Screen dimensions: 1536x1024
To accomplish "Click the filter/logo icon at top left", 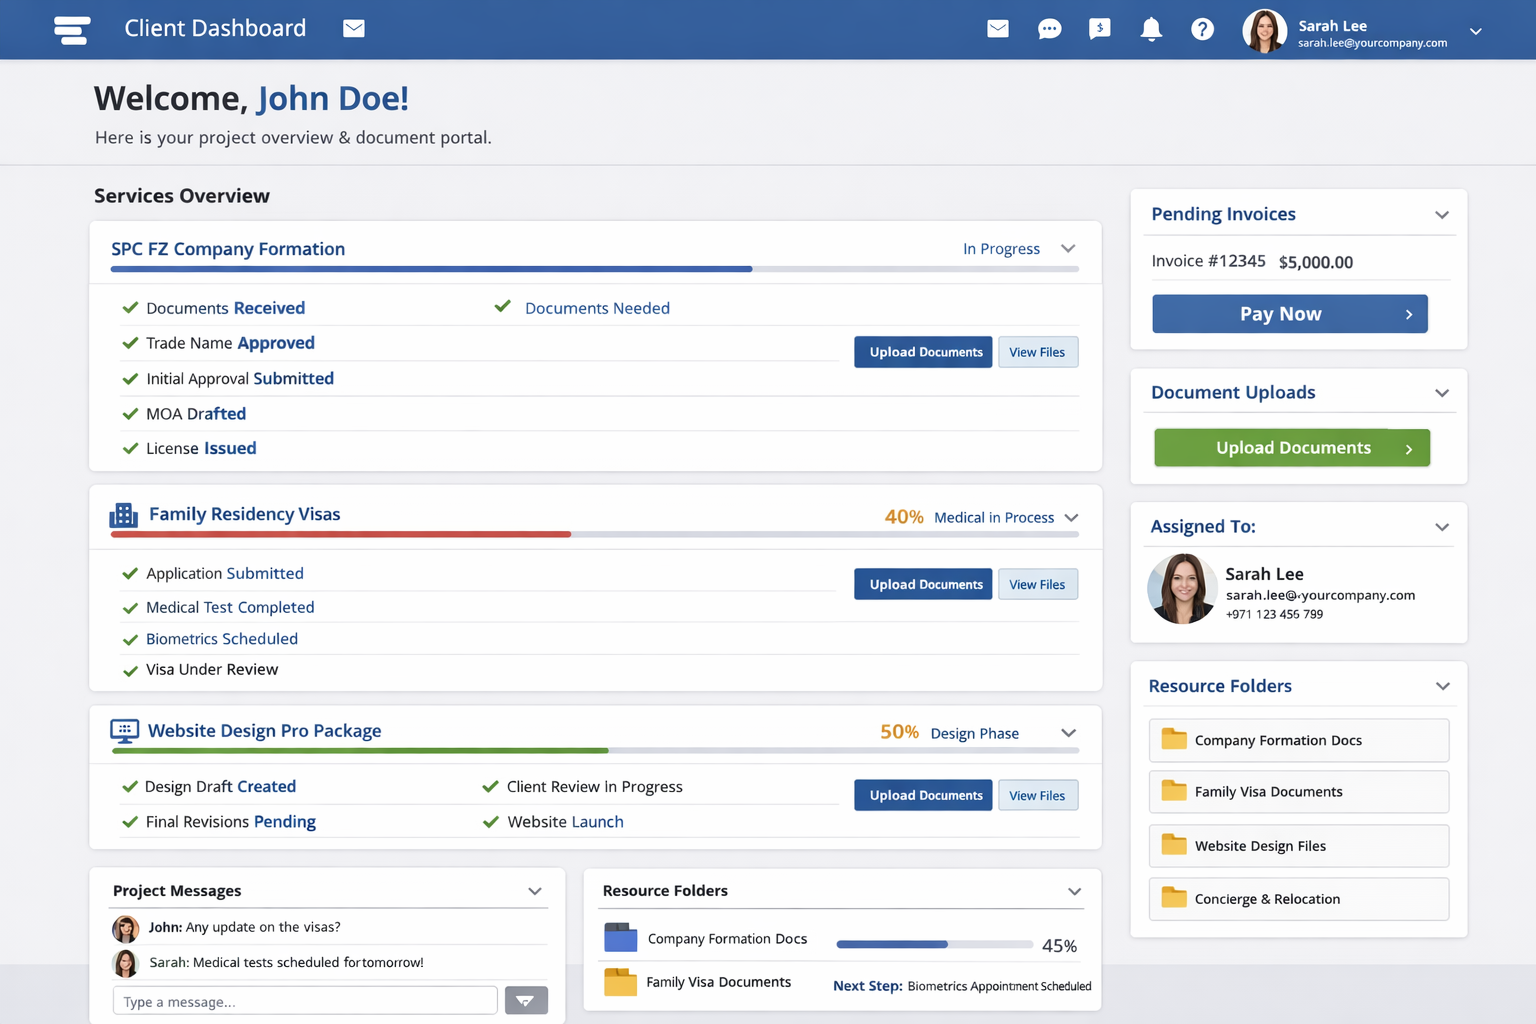I will click(71, 30).
